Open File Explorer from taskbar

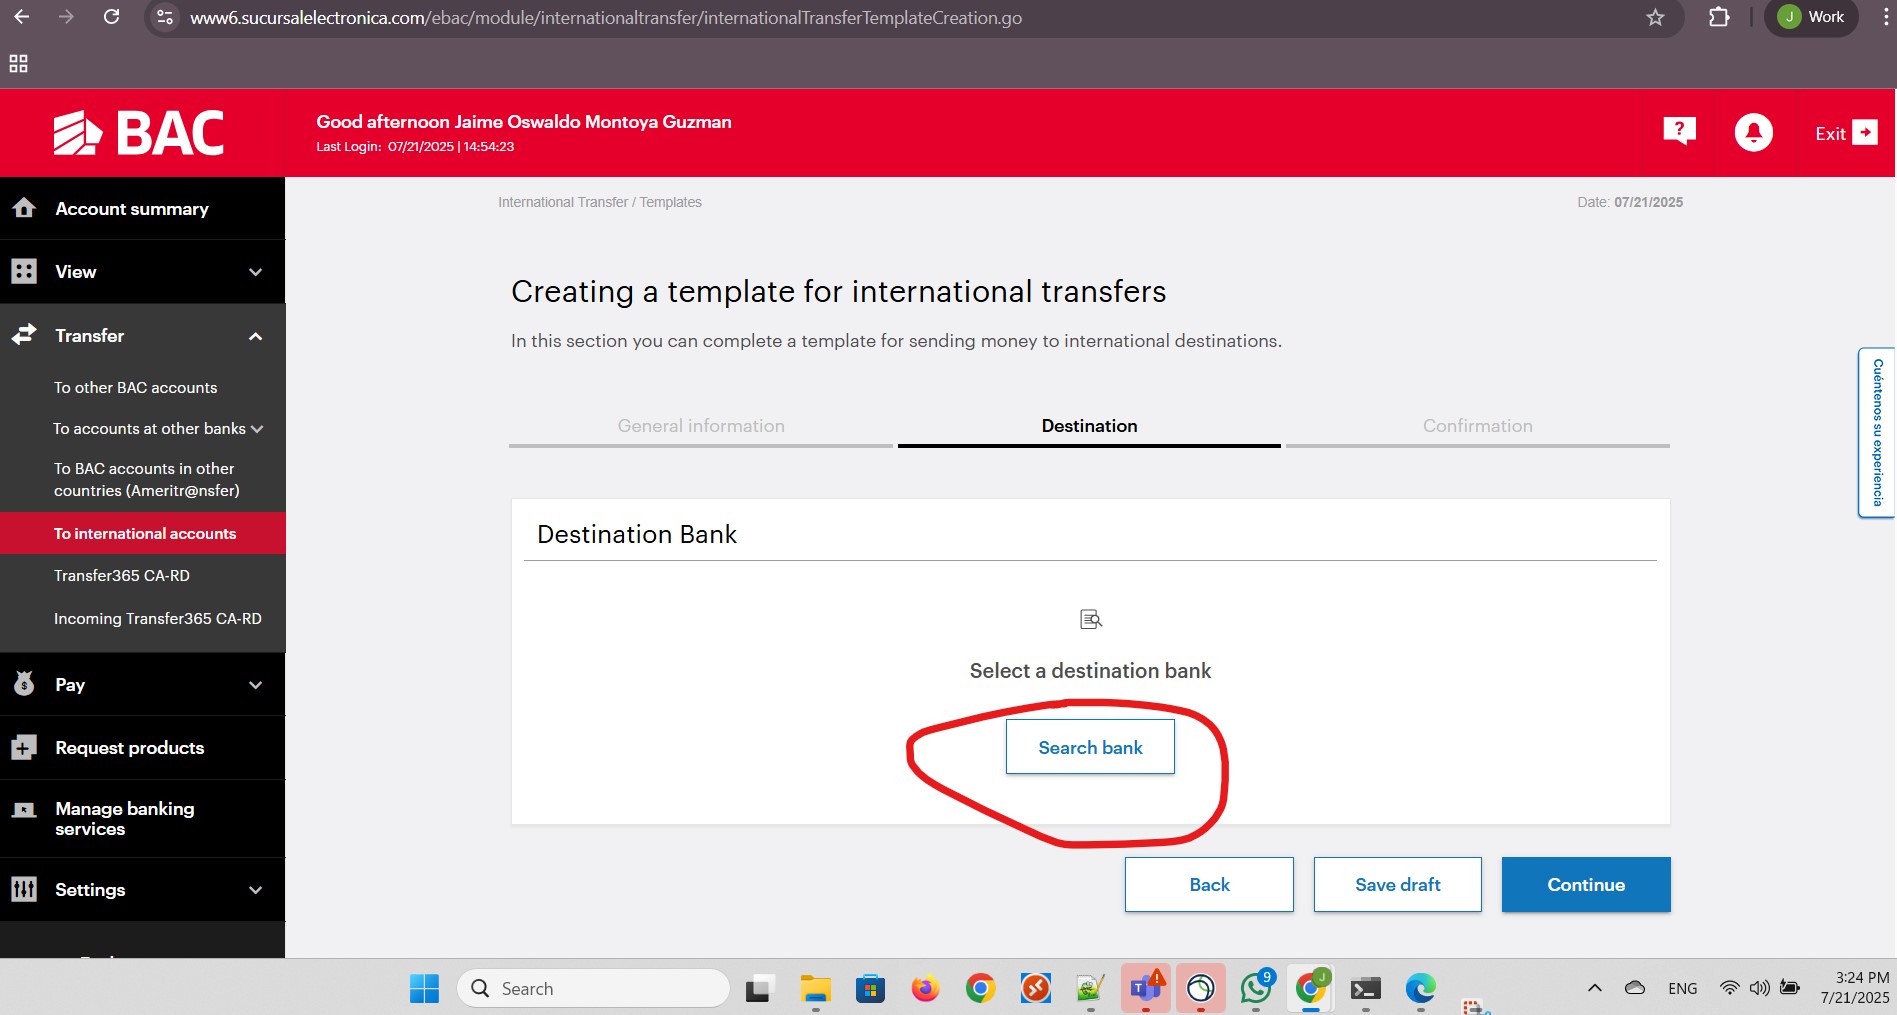point(816,988)
